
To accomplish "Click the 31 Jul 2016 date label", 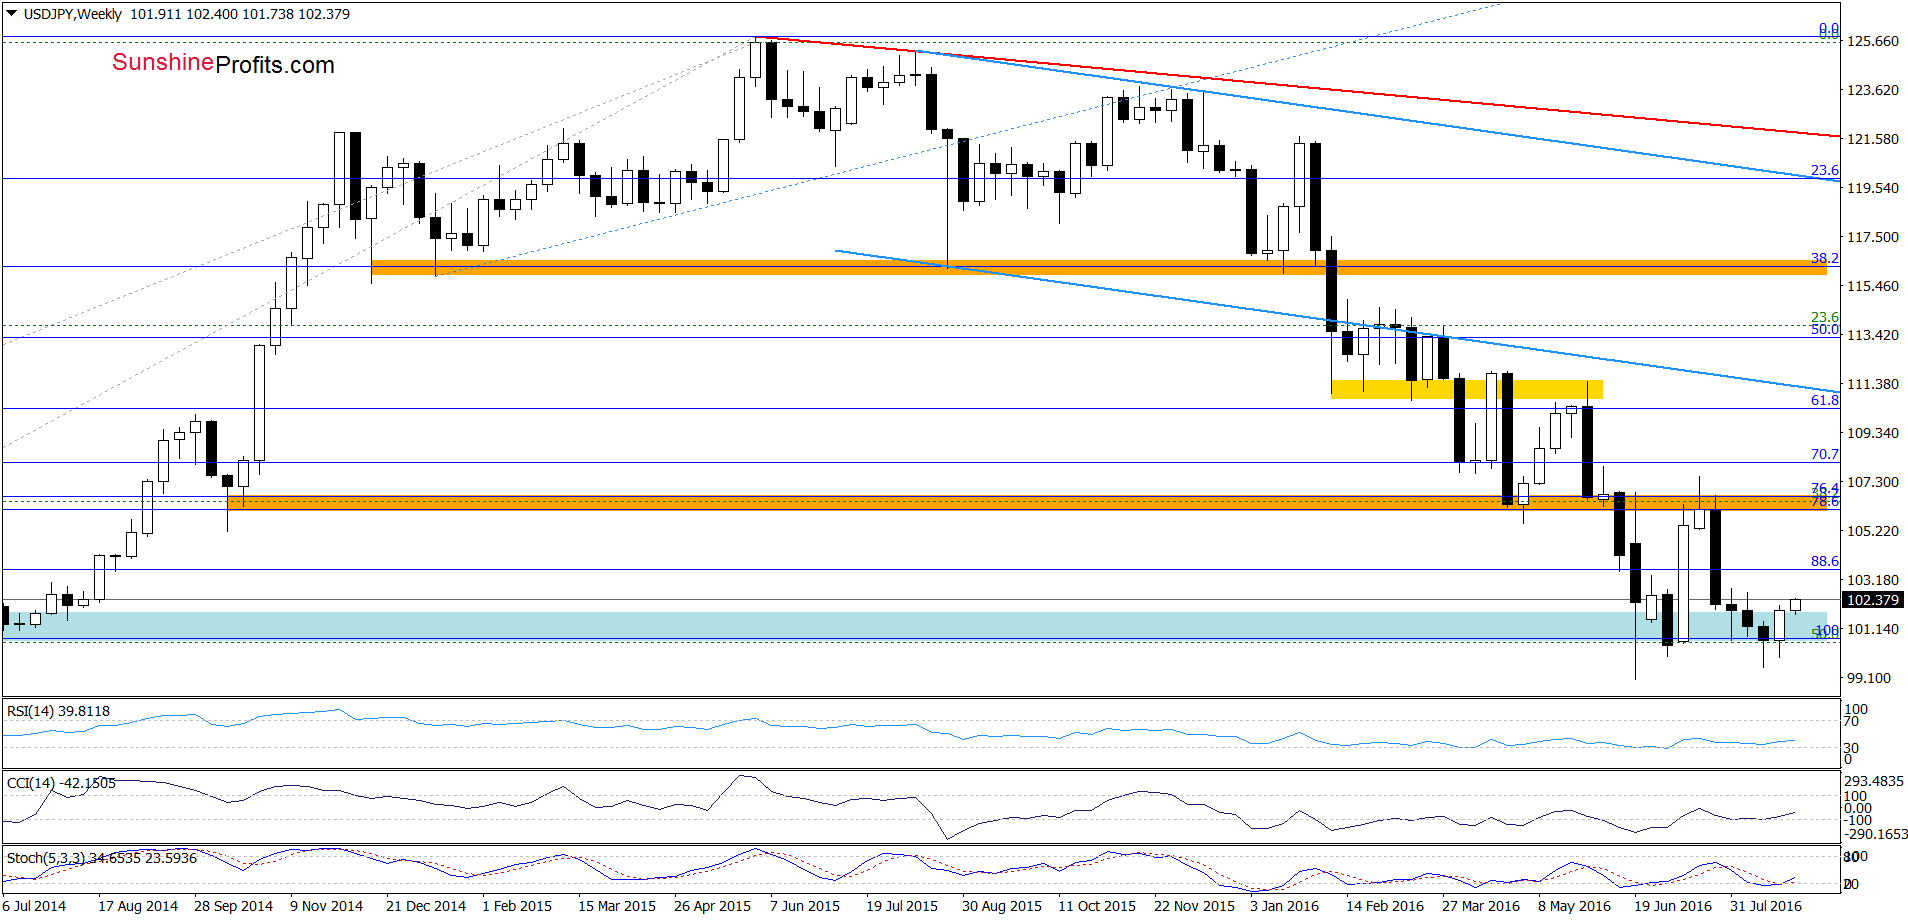I will pyautogui.click(x=1766, y=906).
